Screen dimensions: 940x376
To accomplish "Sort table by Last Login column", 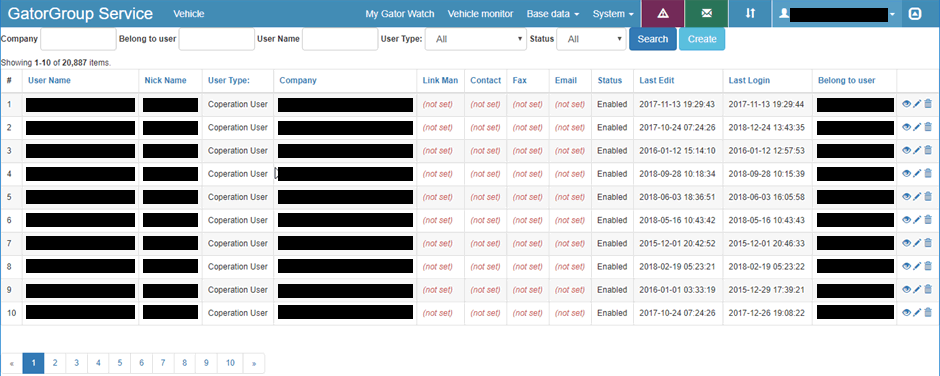I will 749,80.
